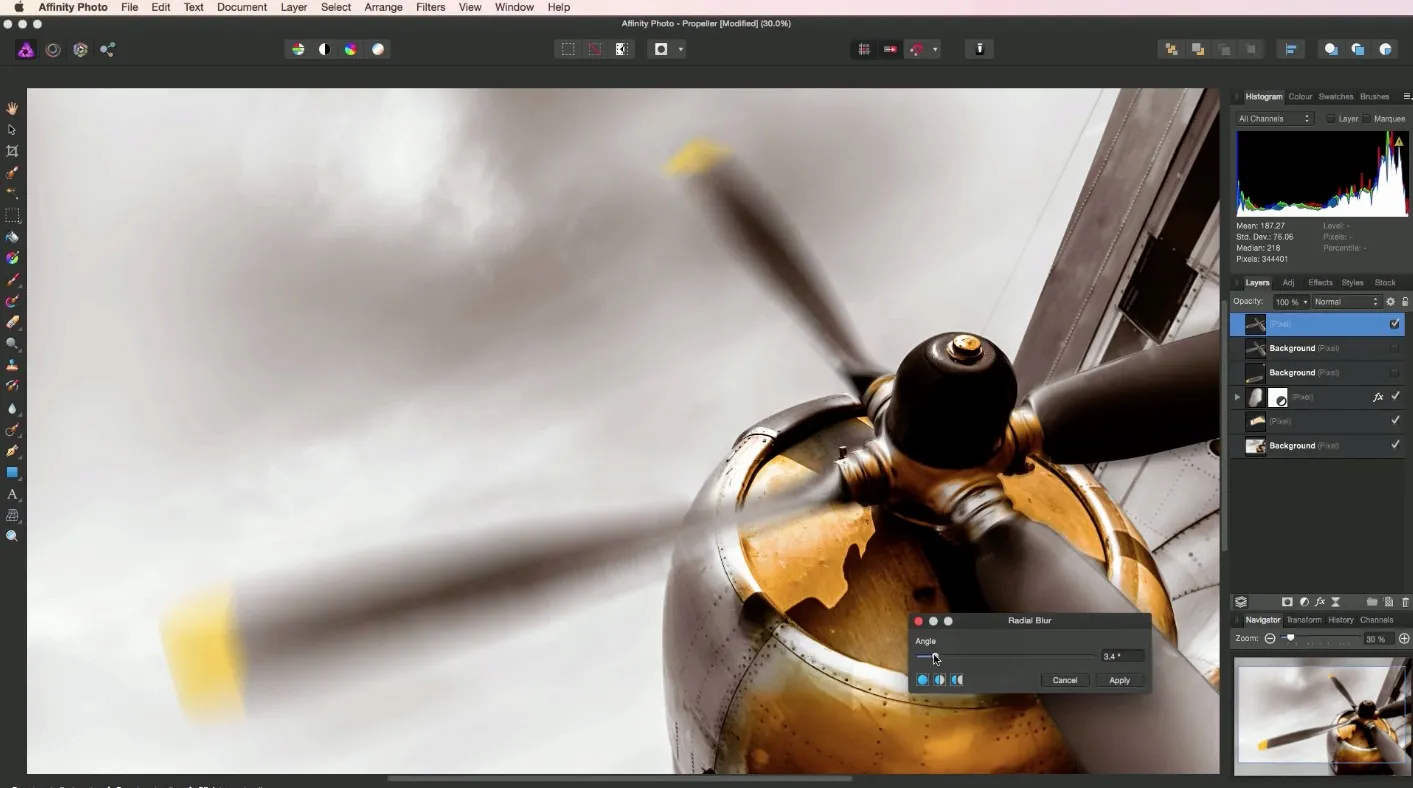Open the History tab

point(1341,620)
